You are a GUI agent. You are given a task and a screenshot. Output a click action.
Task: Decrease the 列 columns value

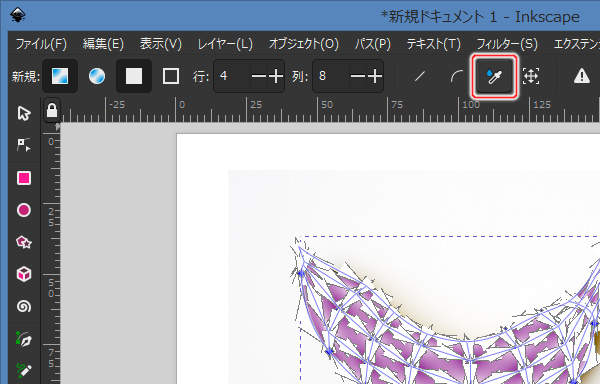(357, 76)
